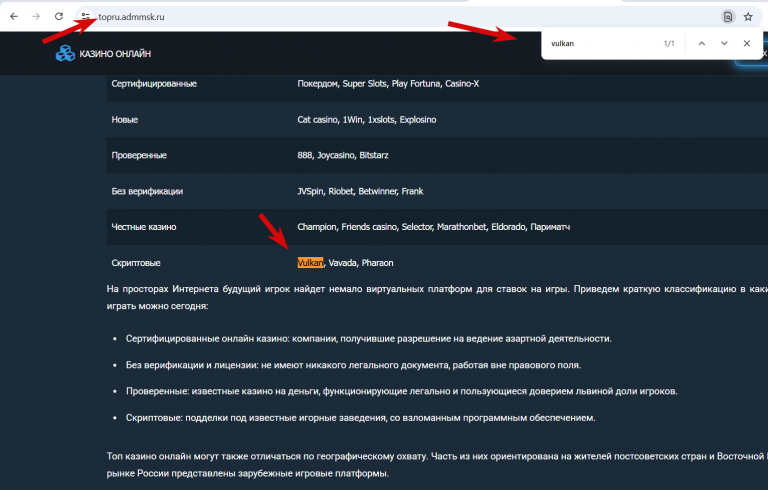Click the 'Champion, Friends casino' list cell
Screen dimensions: 768x490
click(433, 227)
